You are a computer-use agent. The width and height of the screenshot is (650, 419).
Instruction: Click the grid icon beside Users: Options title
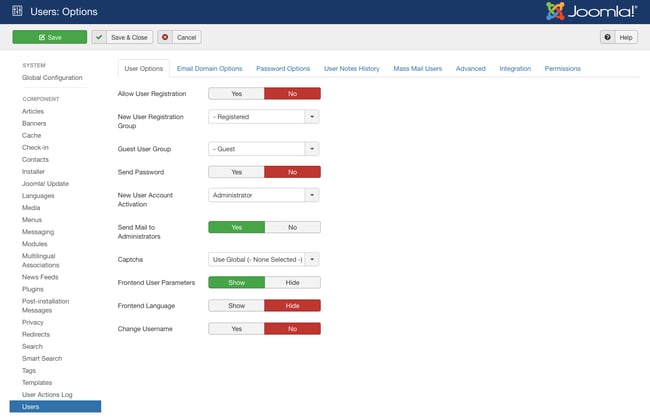point(17,11)
